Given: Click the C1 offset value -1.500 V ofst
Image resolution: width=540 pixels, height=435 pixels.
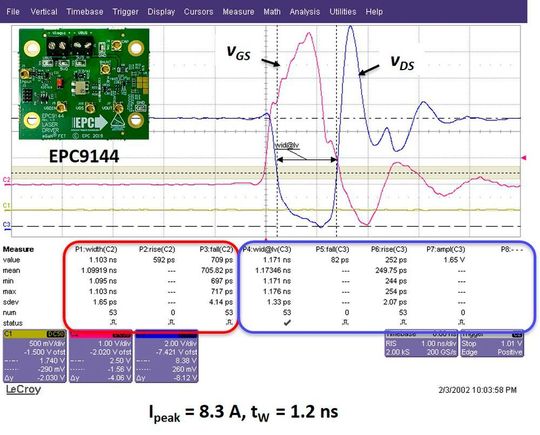Looking at the screenshot, I should pos(44,352).
